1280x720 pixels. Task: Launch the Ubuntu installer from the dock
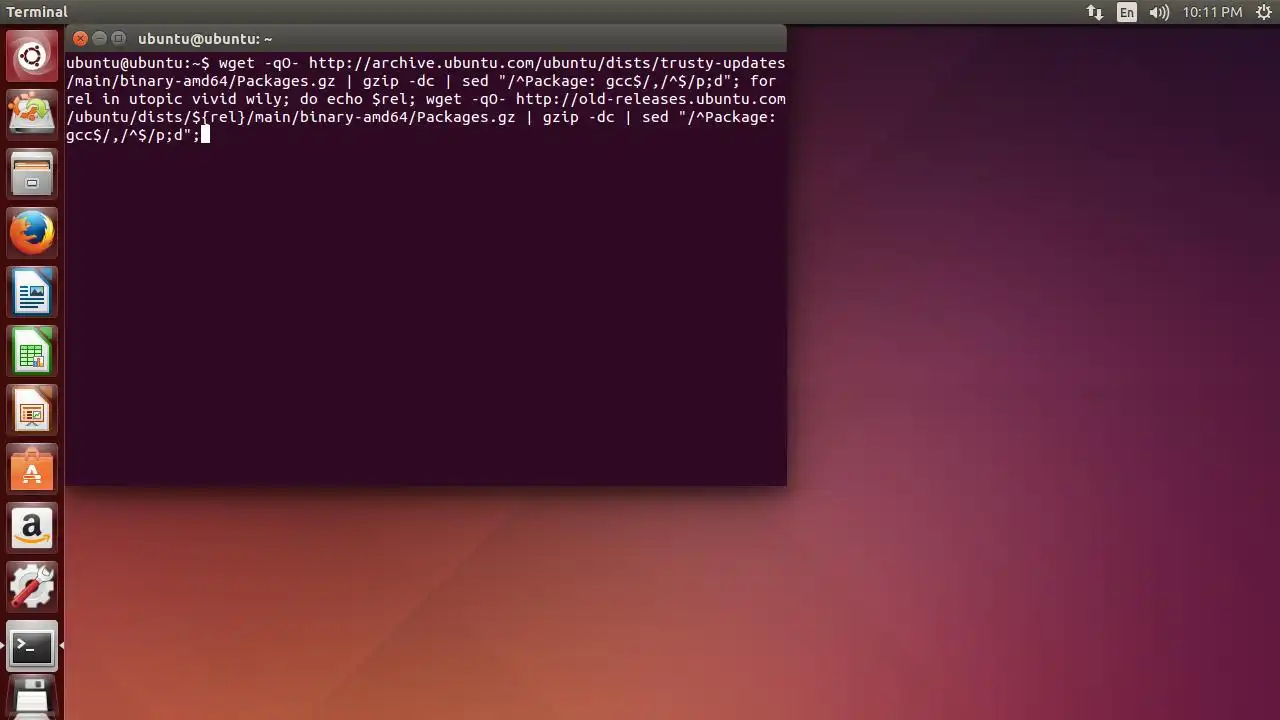32,113
